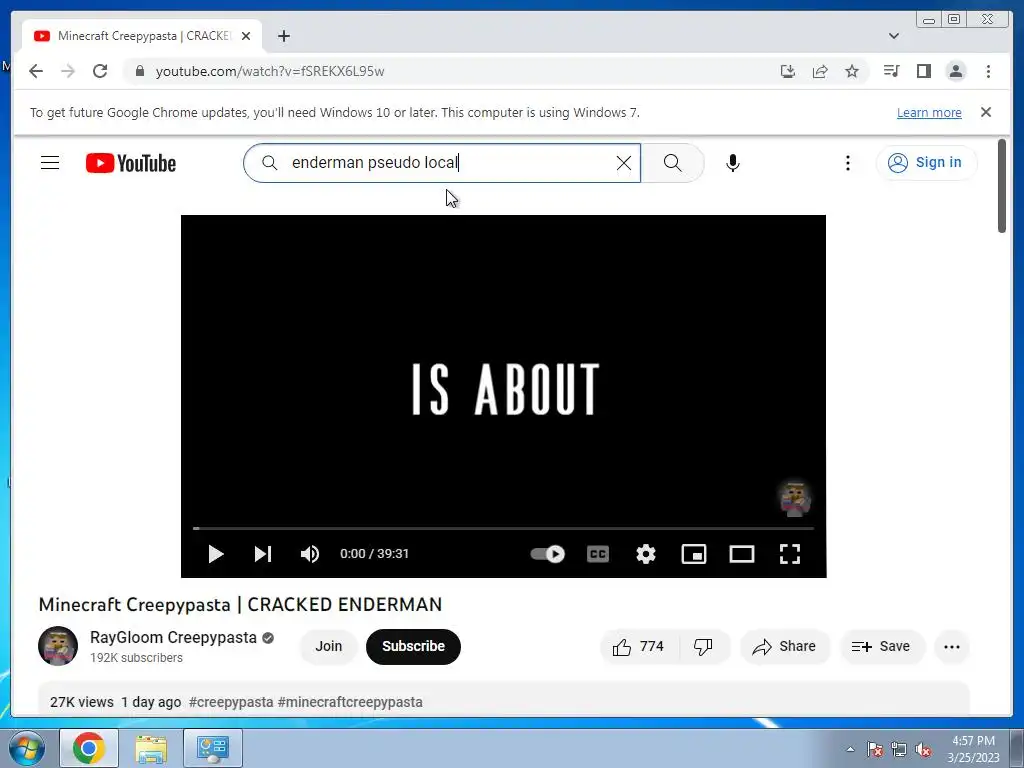Open YouTube settings three-dot menu
This screenshot has width=1024, height=768.
pyautogui.click(x=848, y=163)
